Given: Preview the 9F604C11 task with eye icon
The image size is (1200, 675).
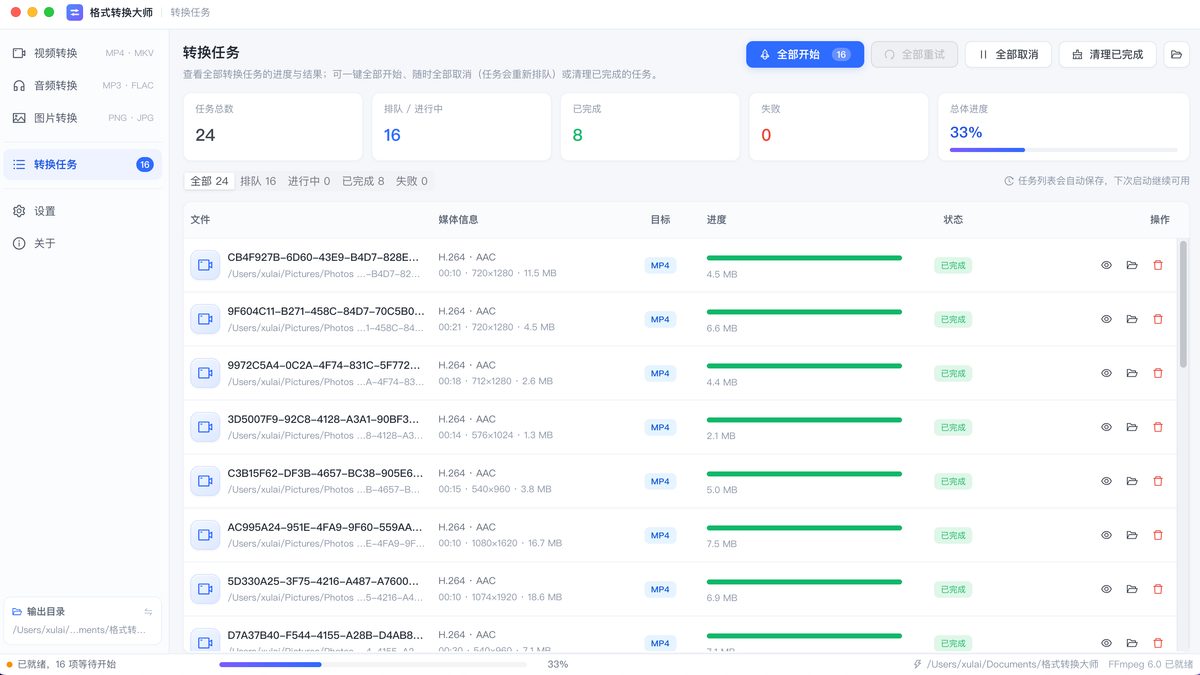Looking at the screenshot, I should click(x=1106, y=319).
